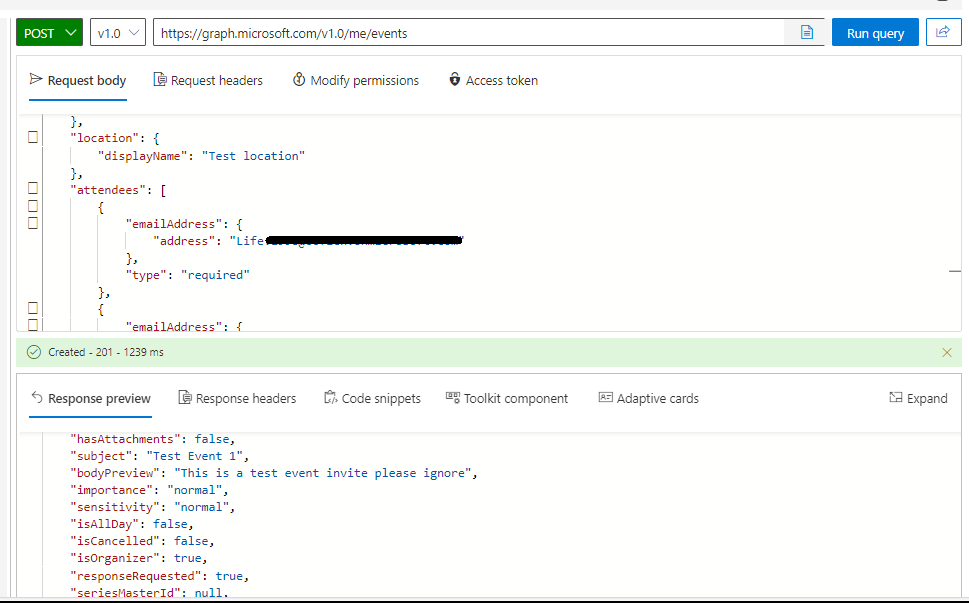Click the Access token key icon

click(x=456, y=80)
